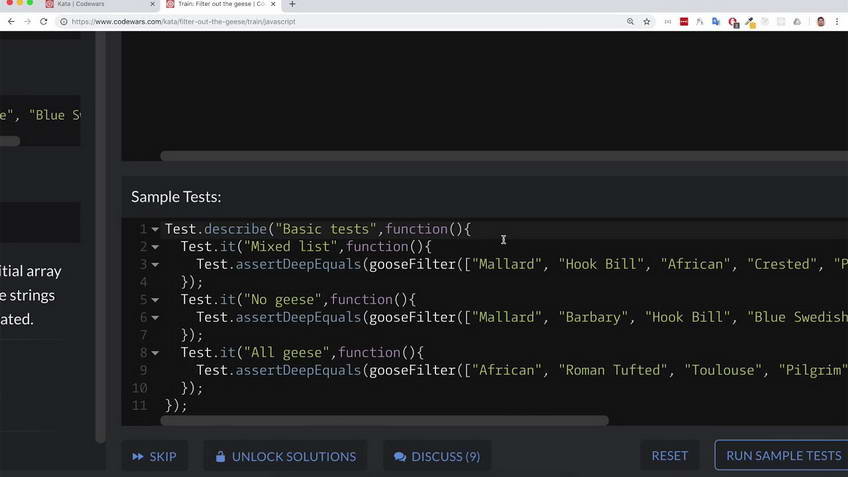
Task: Go forward to the next page
Action: click(28, 22)
